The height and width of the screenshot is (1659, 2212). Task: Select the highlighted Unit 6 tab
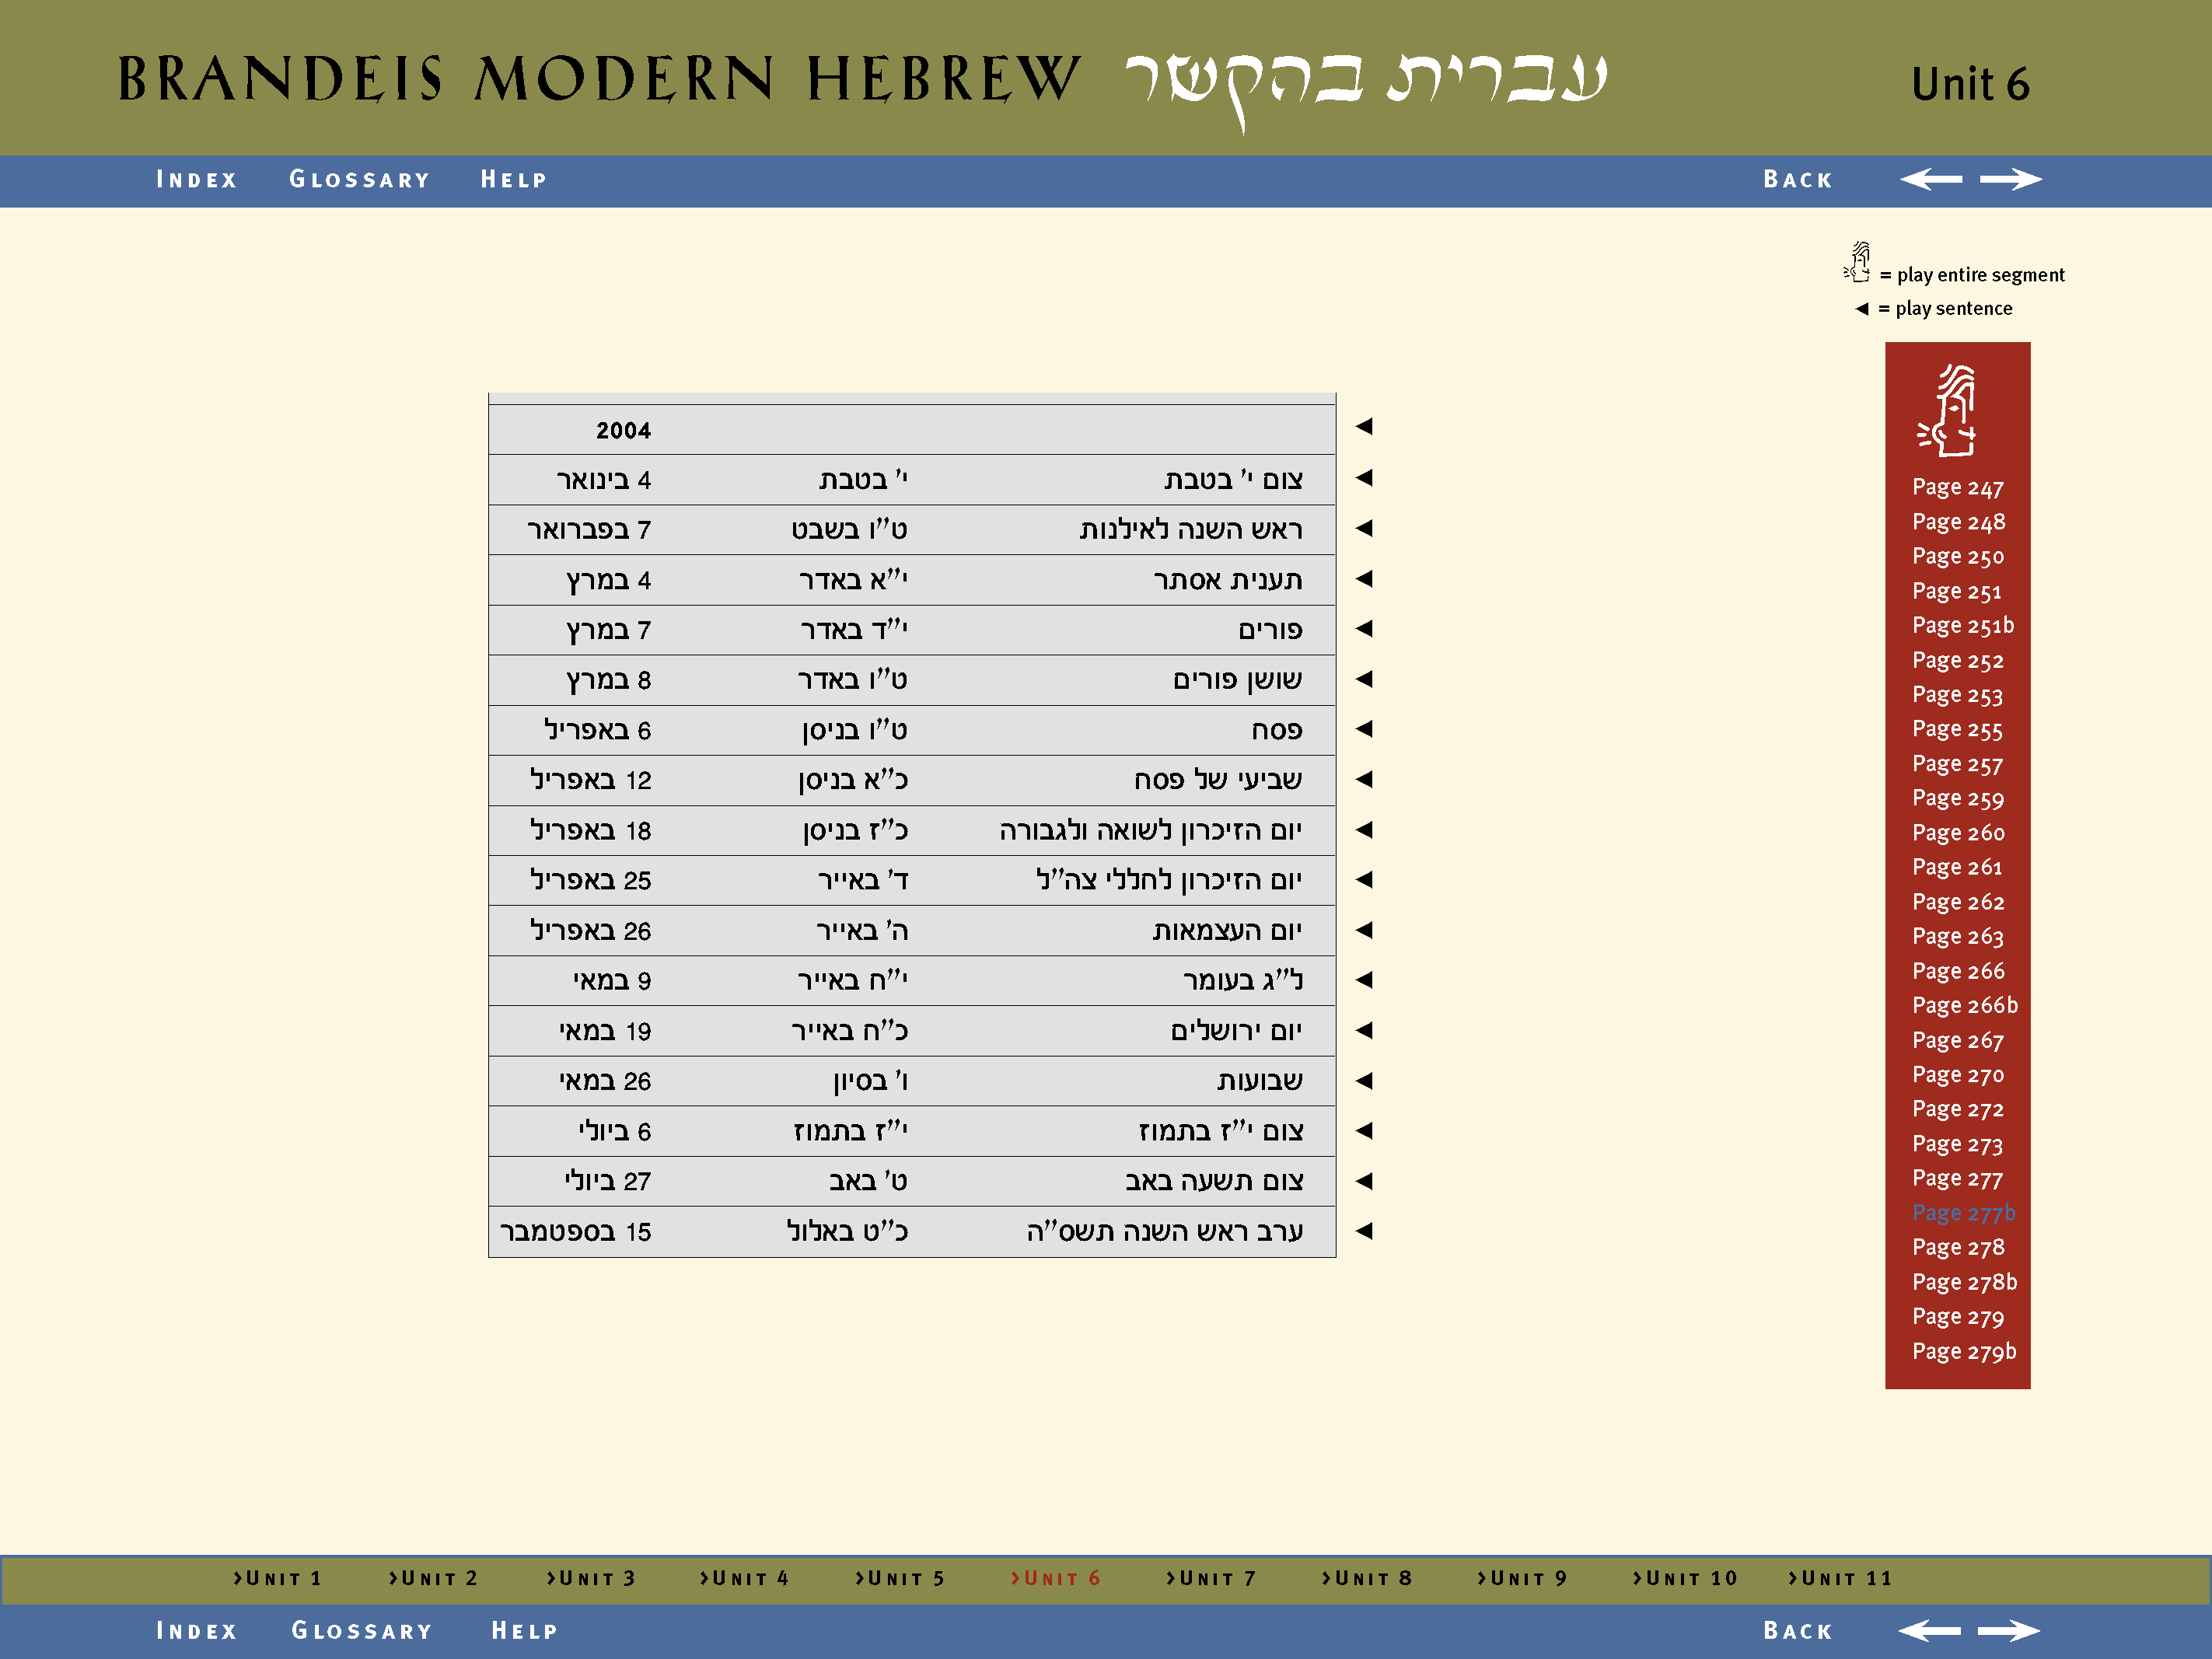coord(1056,1578)
